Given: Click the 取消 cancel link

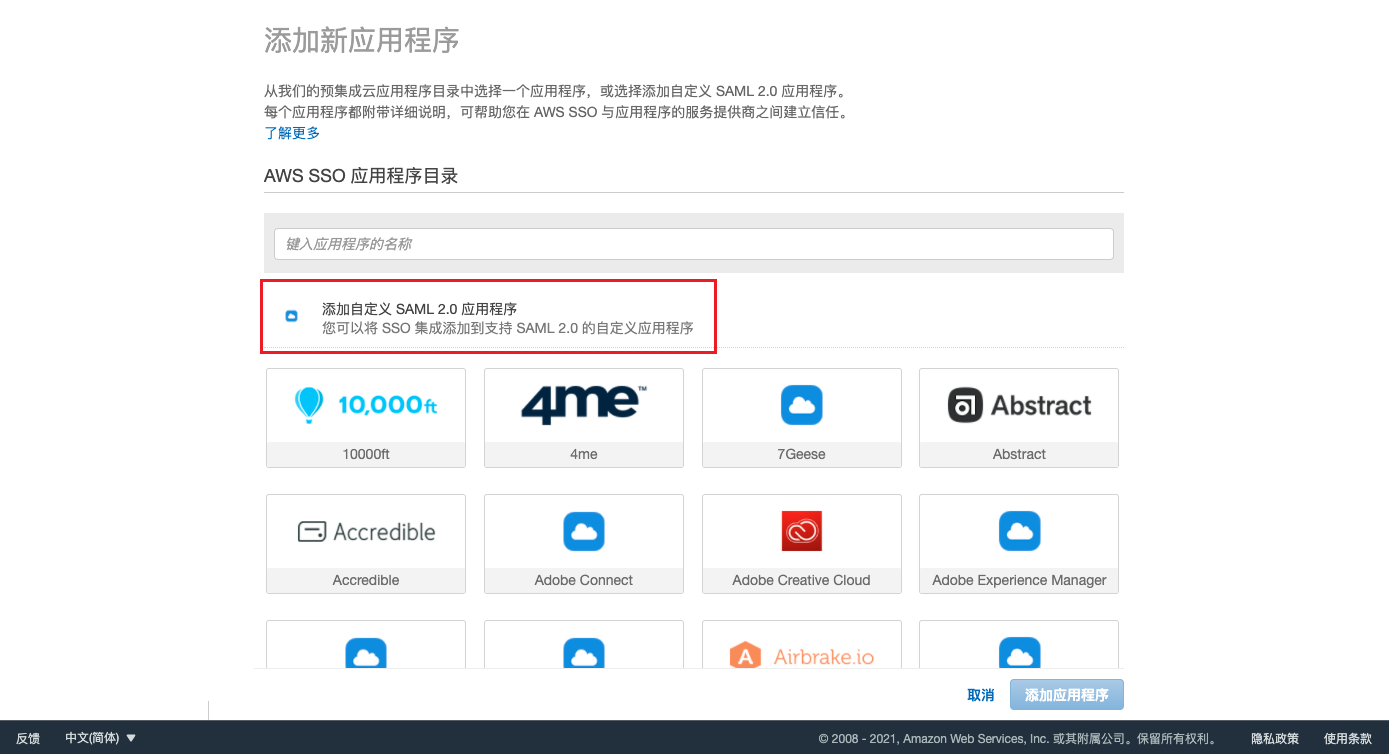Looking at the screenshot, I should tap(980, 695).
